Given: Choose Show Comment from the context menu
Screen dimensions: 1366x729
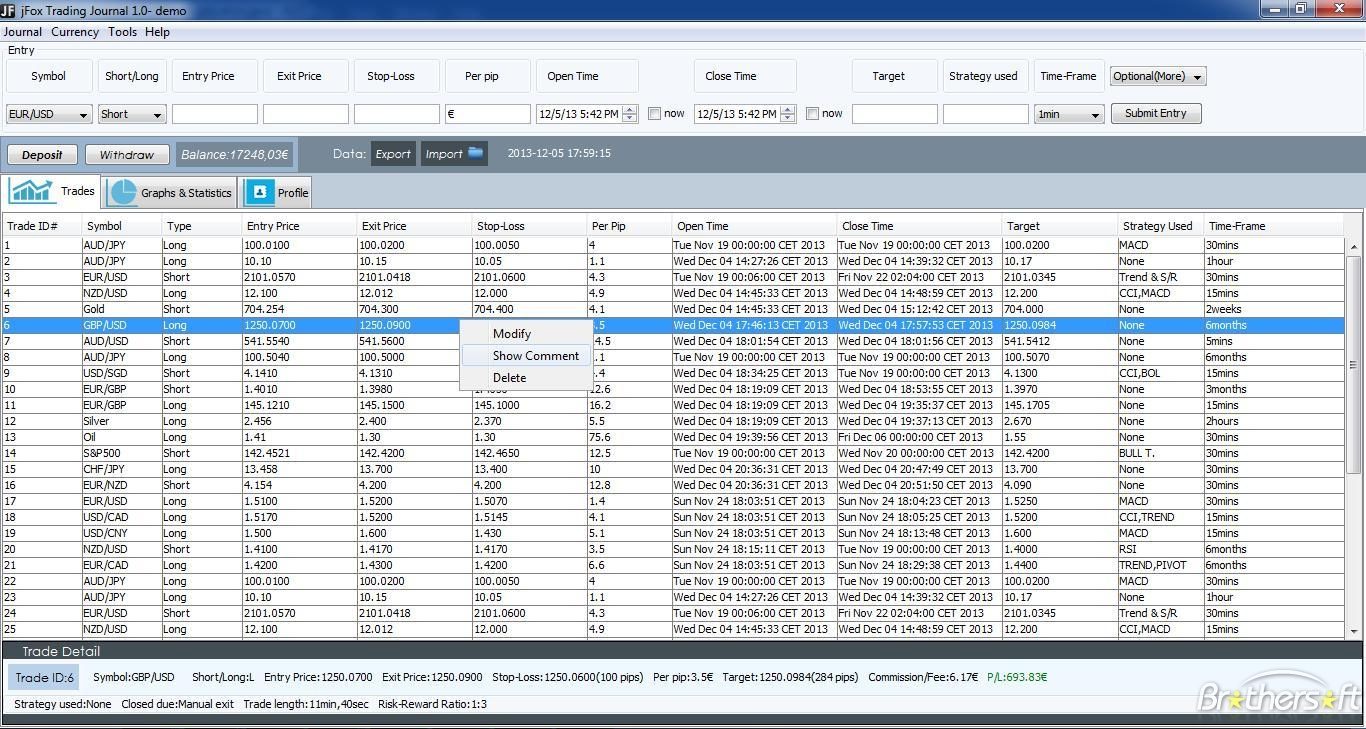Looking at the screenshot, I should pos(535,356).
